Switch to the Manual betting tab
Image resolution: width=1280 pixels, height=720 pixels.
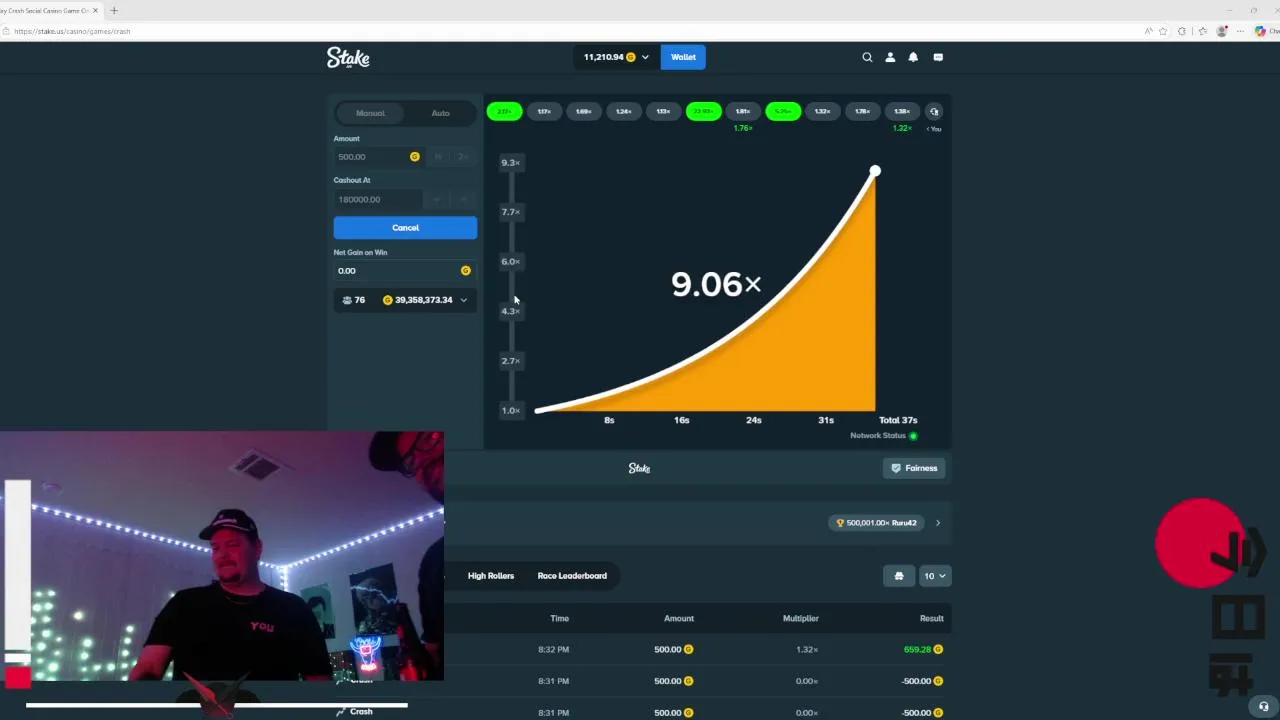click(370, 113)
